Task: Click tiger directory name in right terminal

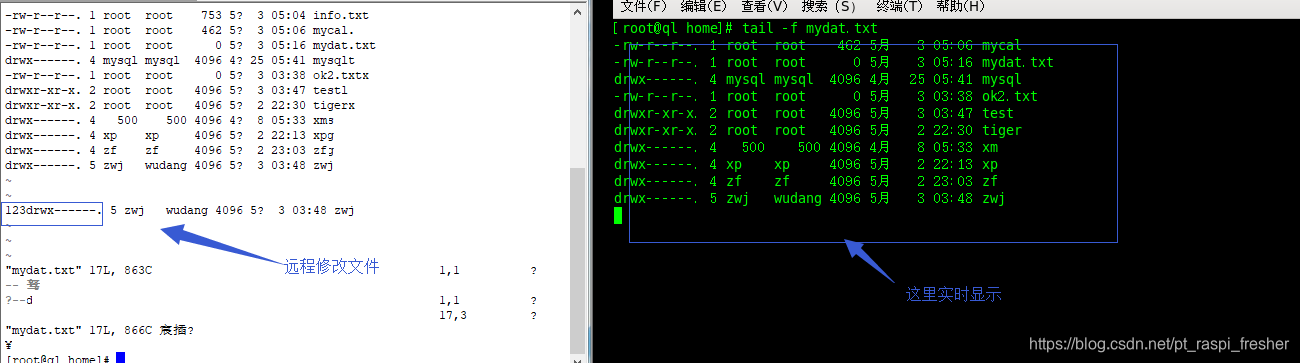Action: (1002, 130)
